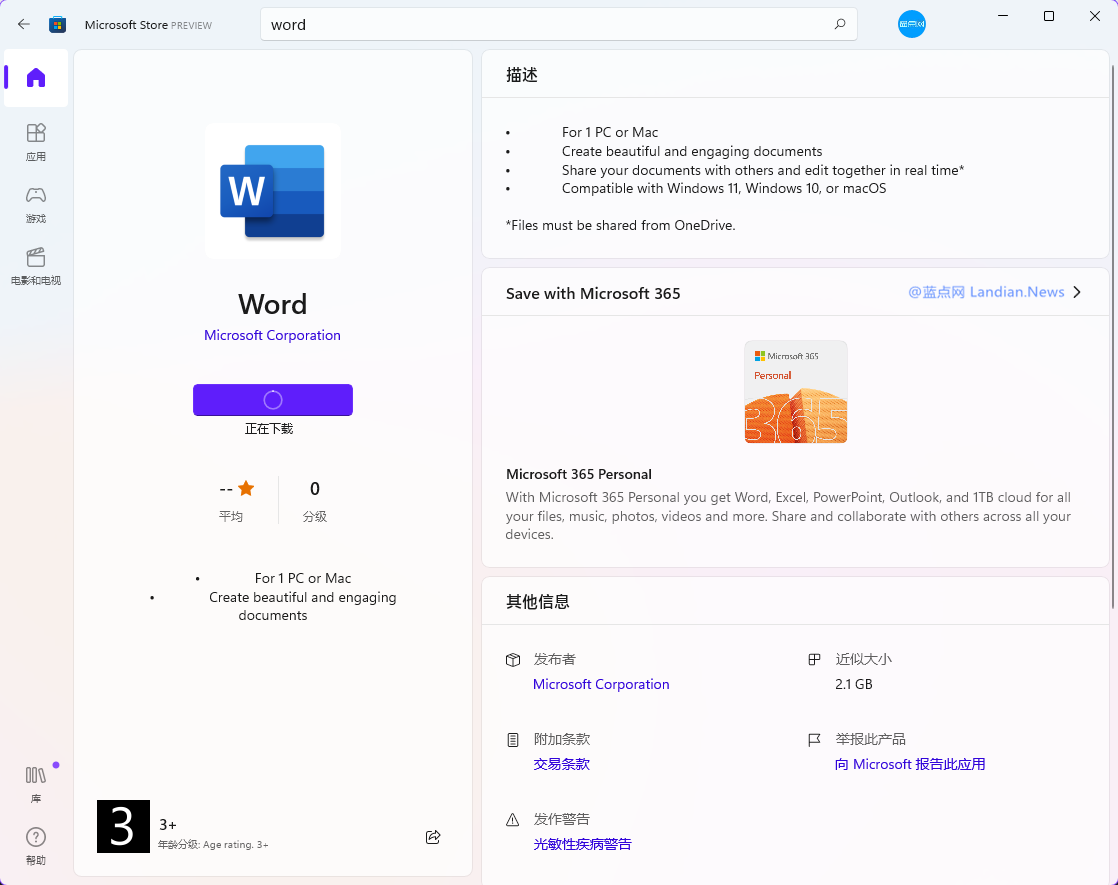Click the back arrow in title bar

point(24,24)
